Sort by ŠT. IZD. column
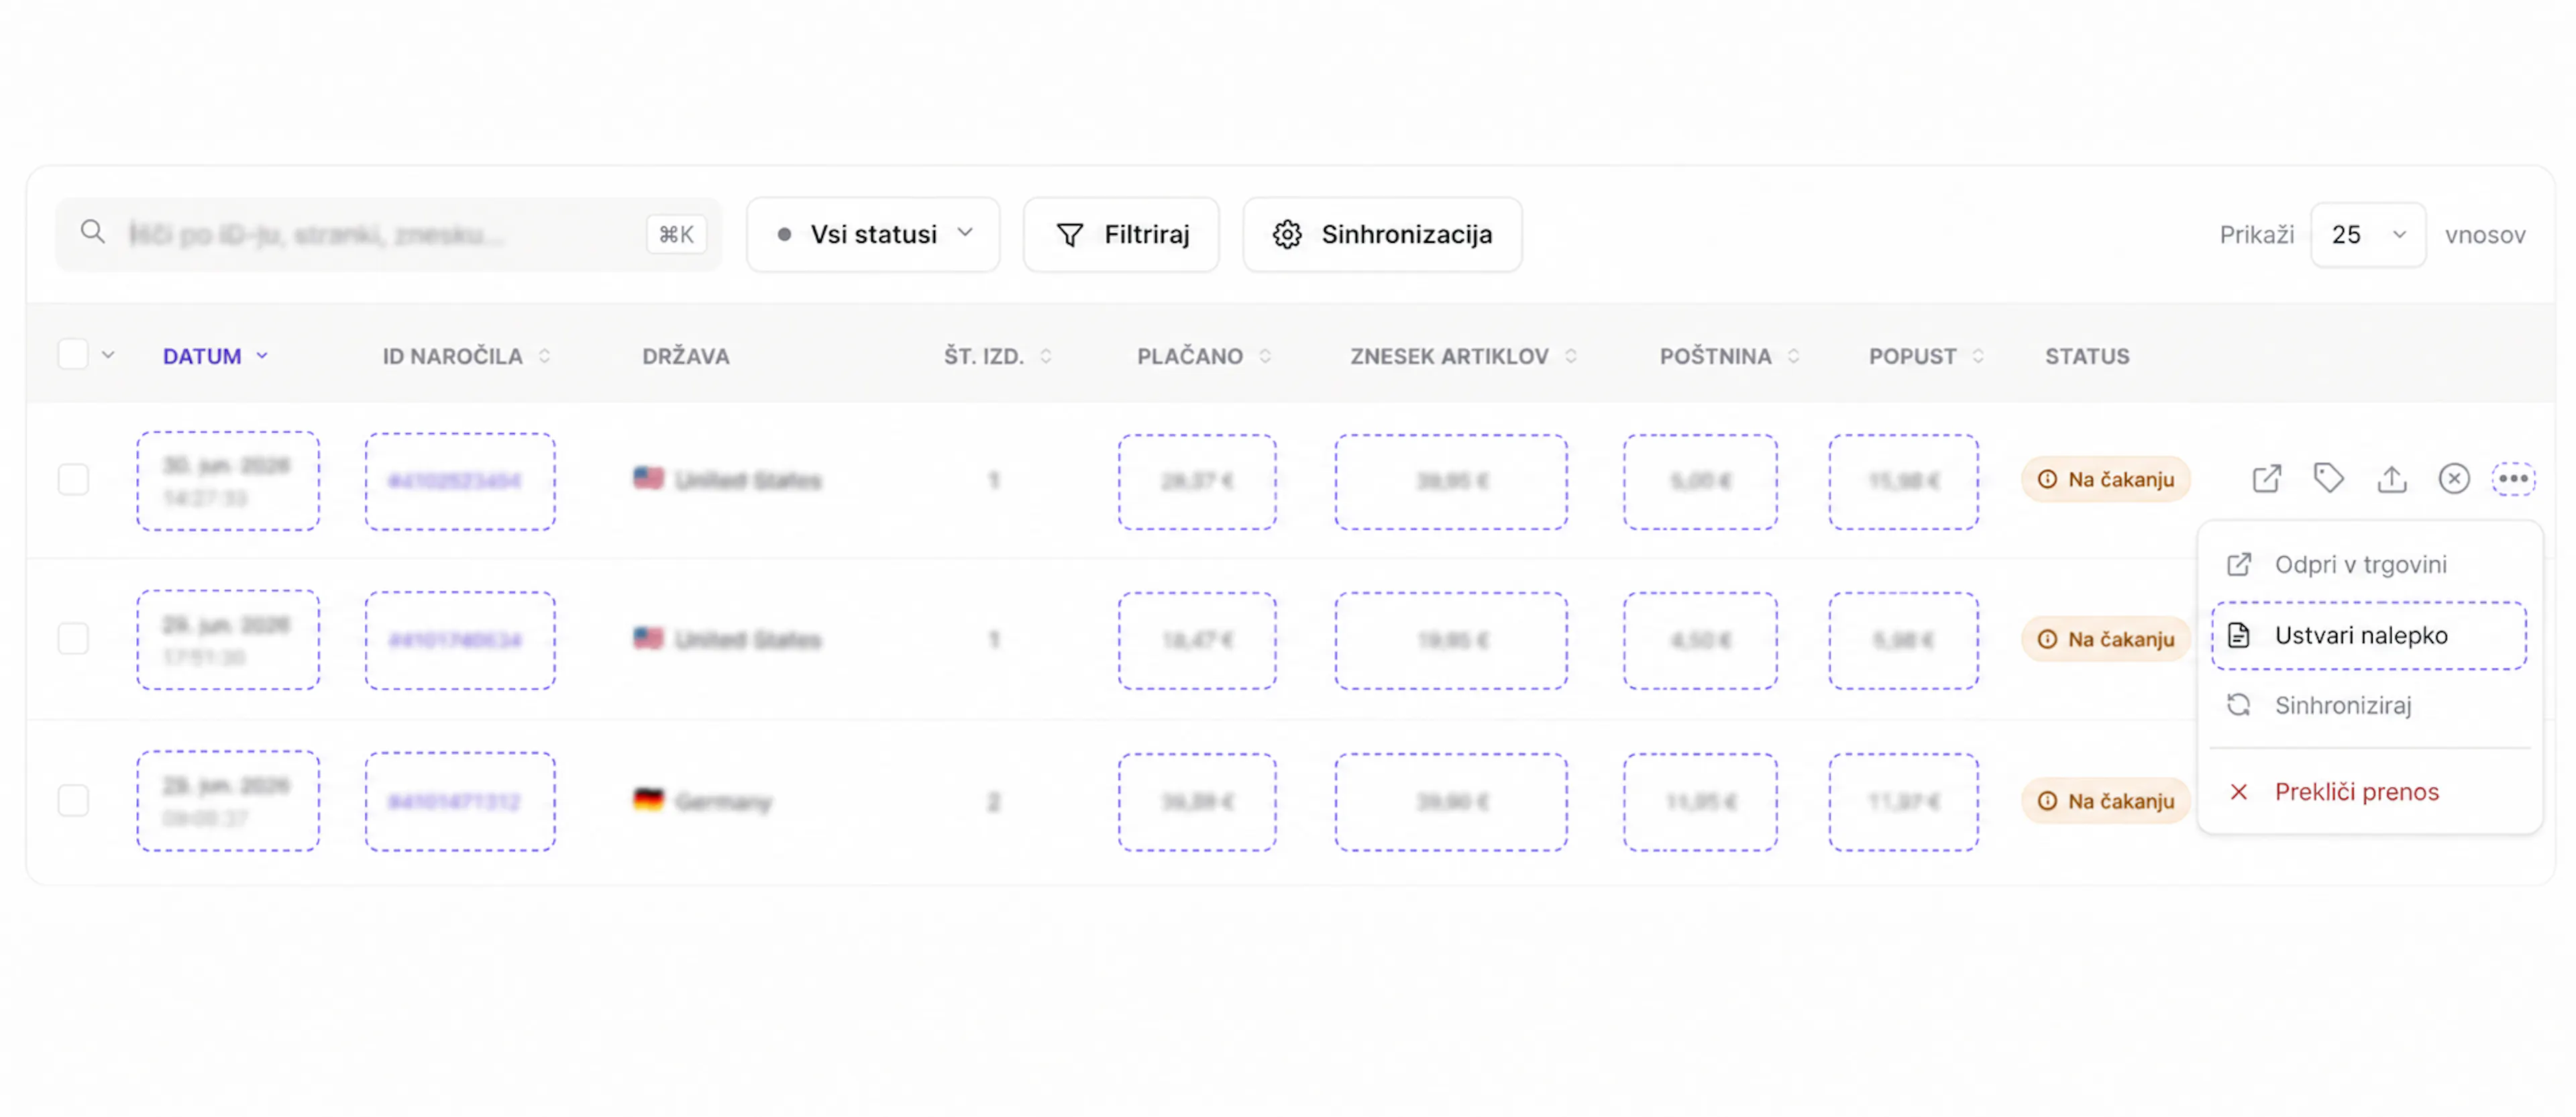2576x1117 pixels. 997,356
